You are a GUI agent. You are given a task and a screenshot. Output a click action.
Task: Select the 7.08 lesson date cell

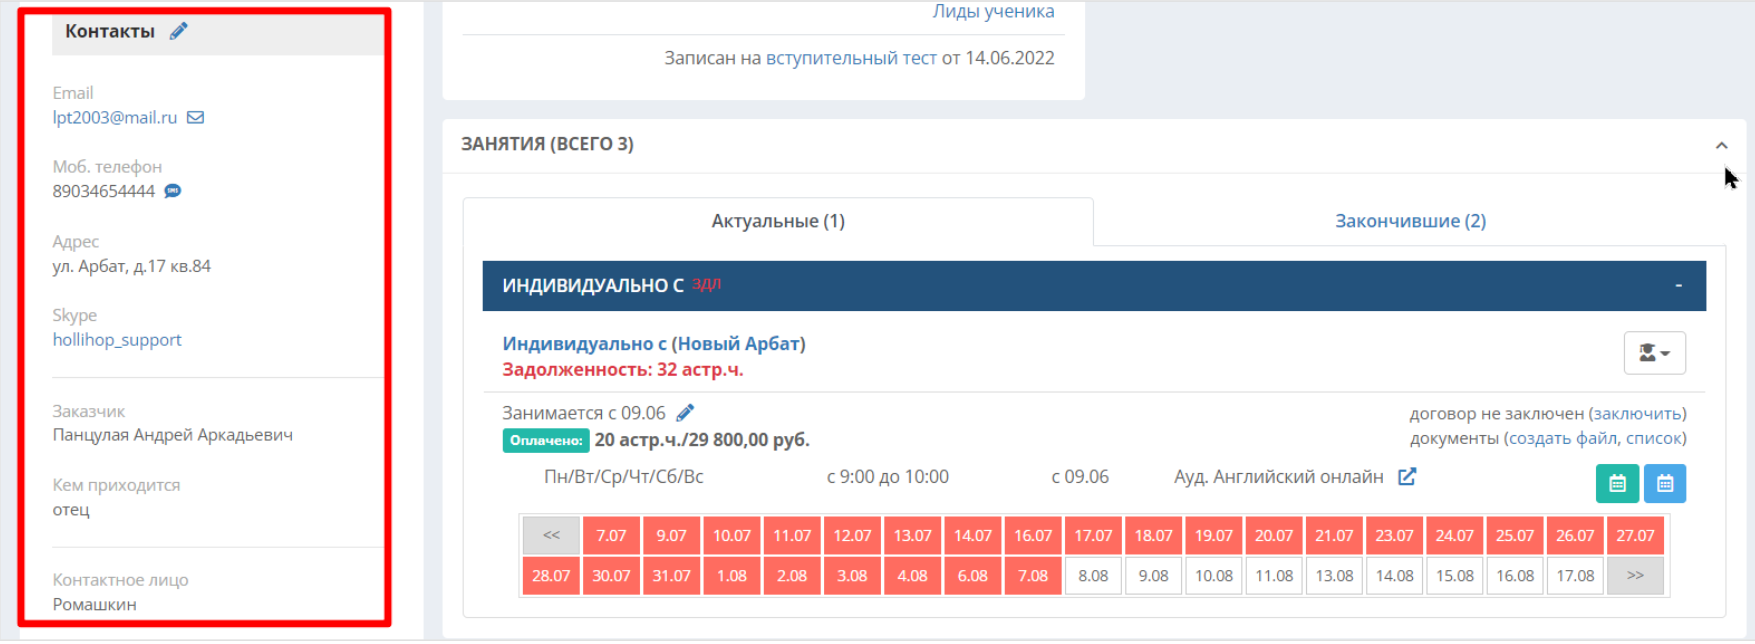pos(1033,576)
